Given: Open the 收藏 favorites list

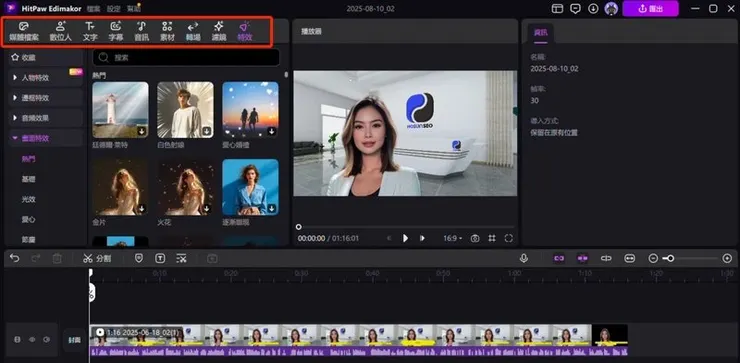Looking at the screenshot, I should pyautogui.click(x=45, y=58).
